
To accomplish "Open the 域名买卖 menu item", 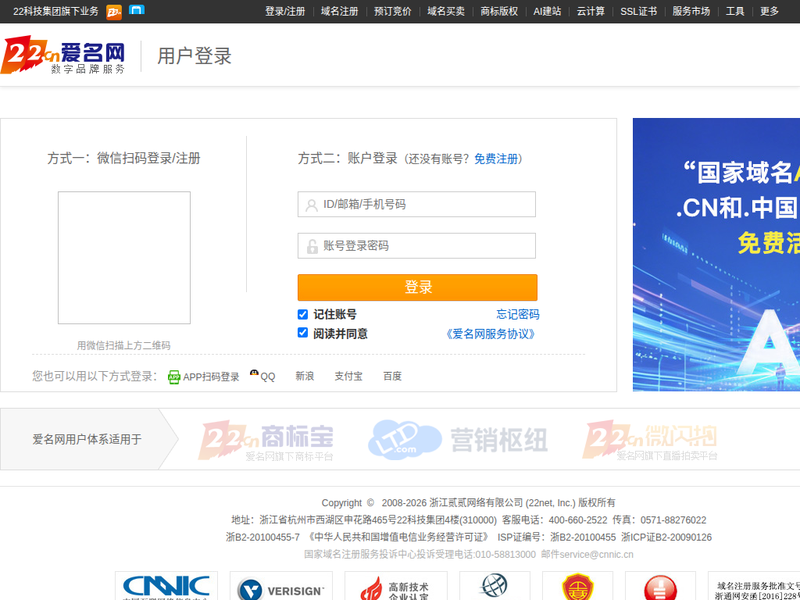I will 445,11.
